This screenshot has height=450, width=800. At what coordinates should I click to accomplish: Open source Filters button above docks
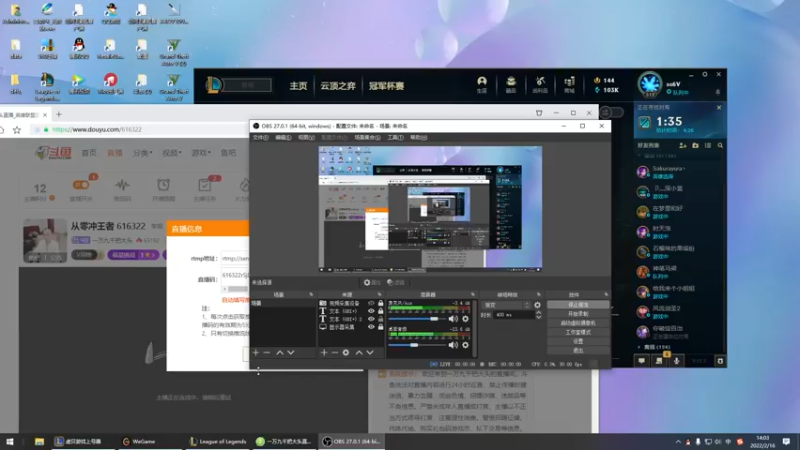click(x=396, y=282)
